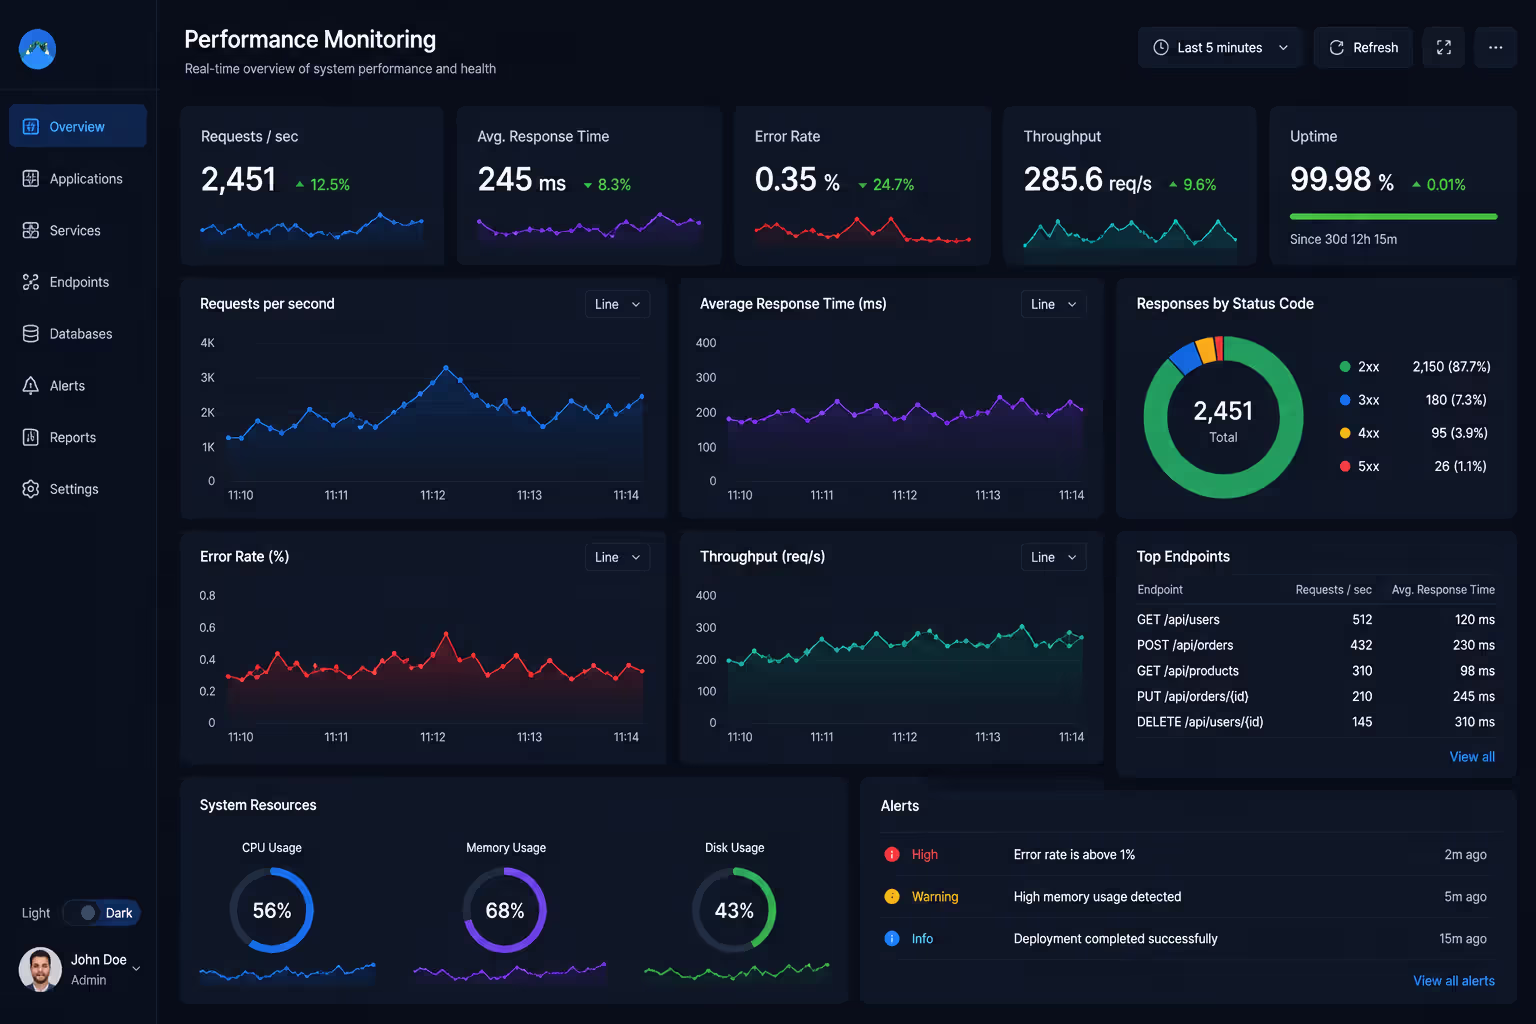Open the Error rate is above 1% alert
Screen dimensions: 1536x1024
coord(1186,855)
